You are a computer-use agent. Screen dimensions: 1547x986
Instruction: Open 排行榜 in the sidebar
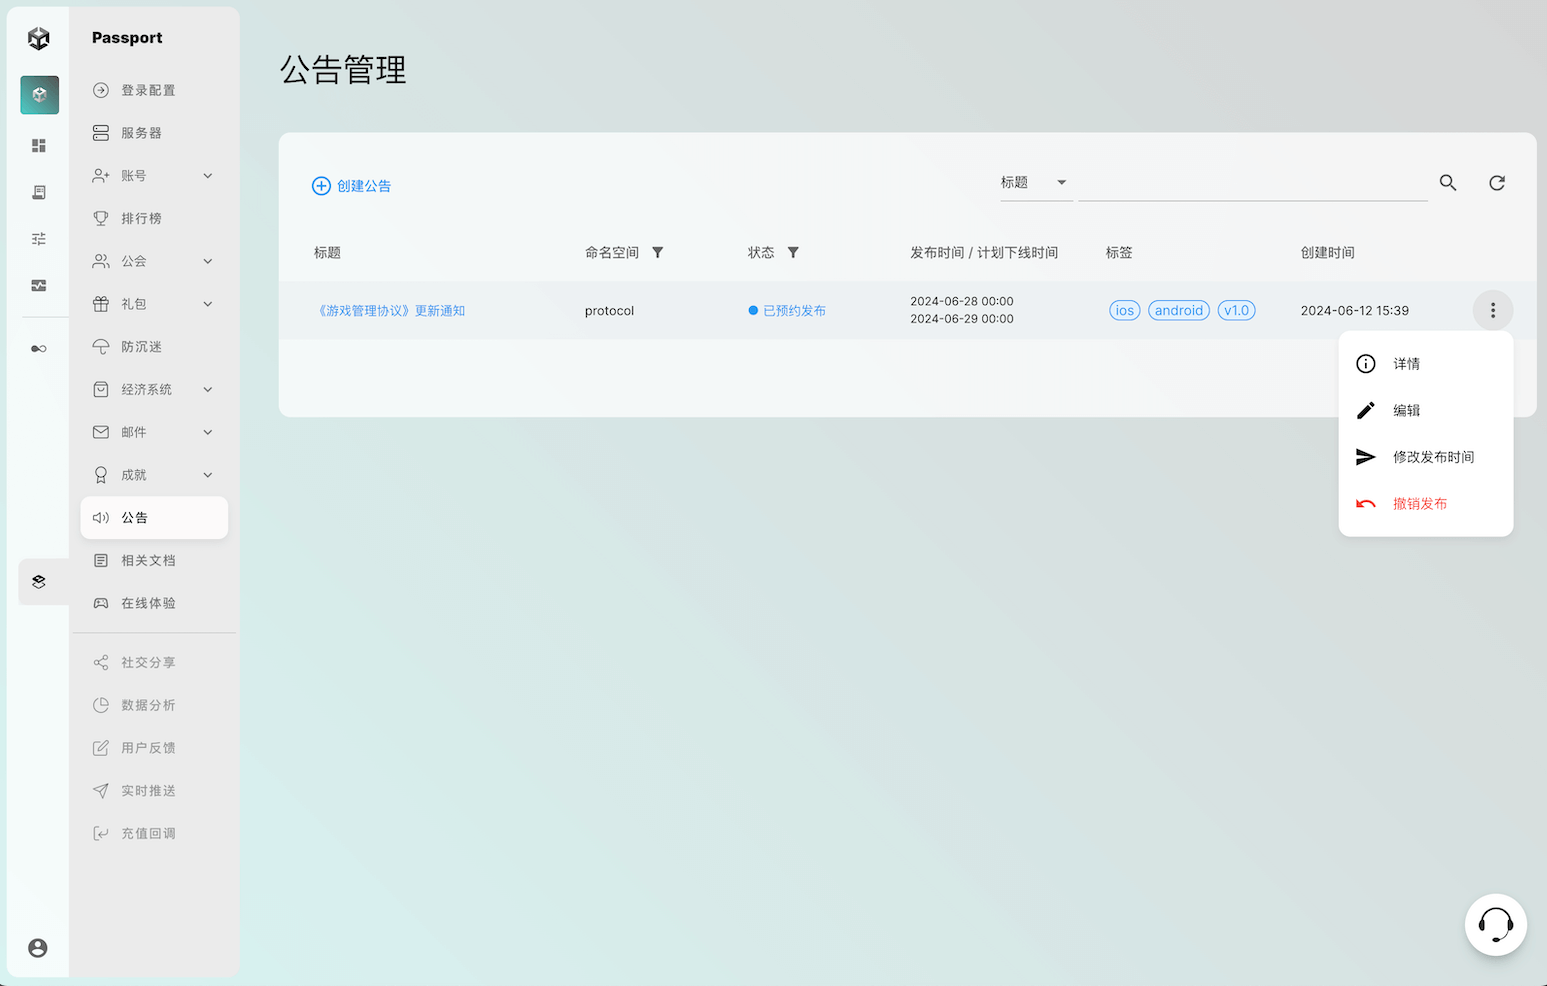tap(141, 219)
